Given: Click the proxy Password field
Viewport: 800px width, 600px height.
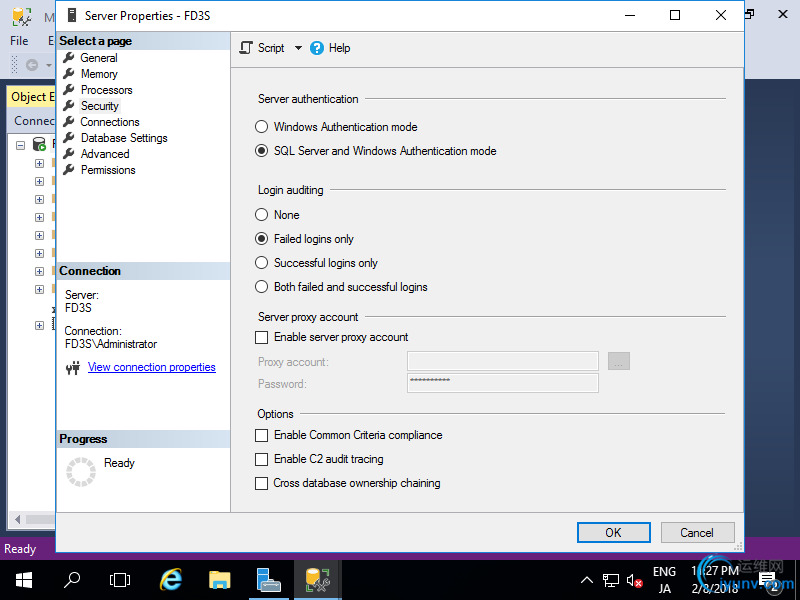Looking at the screenshot, I should pos(503,383).
